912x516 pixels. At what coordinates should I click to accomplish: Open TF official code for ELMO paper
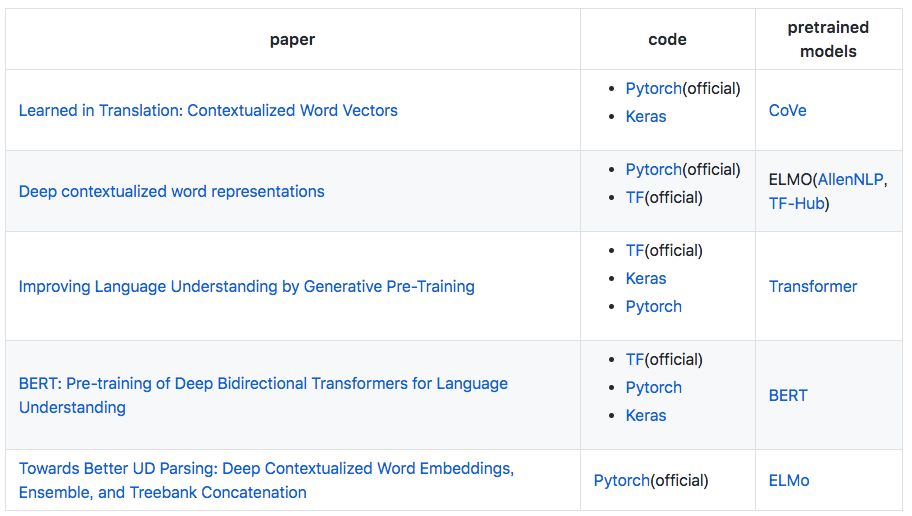(635, 197)
